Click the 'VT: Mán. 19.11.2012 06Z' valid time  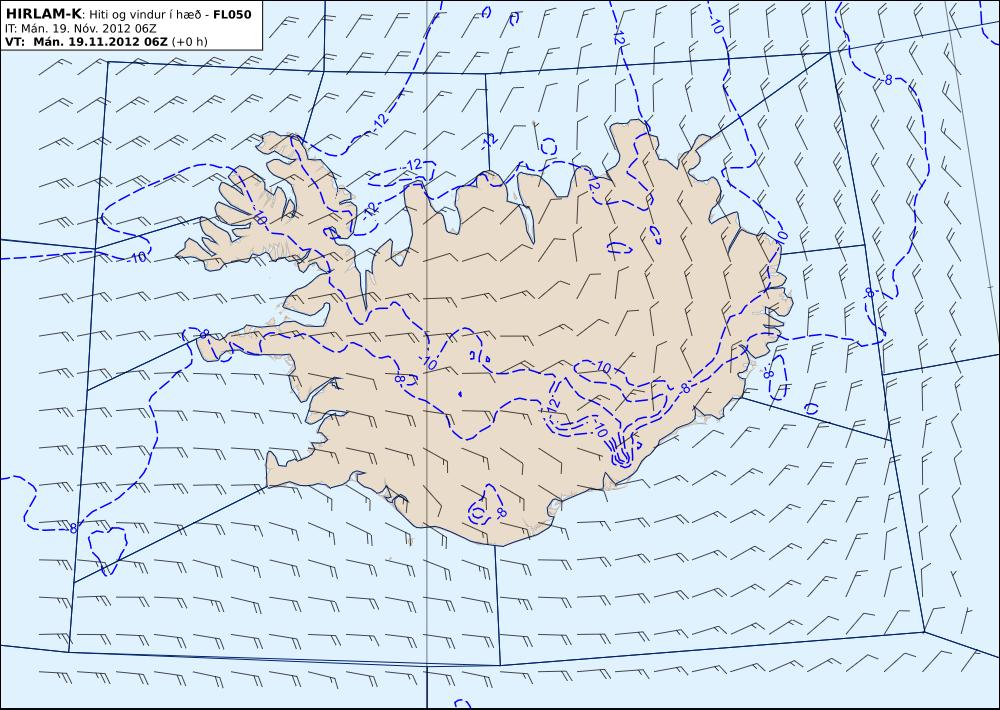point(86,42)
